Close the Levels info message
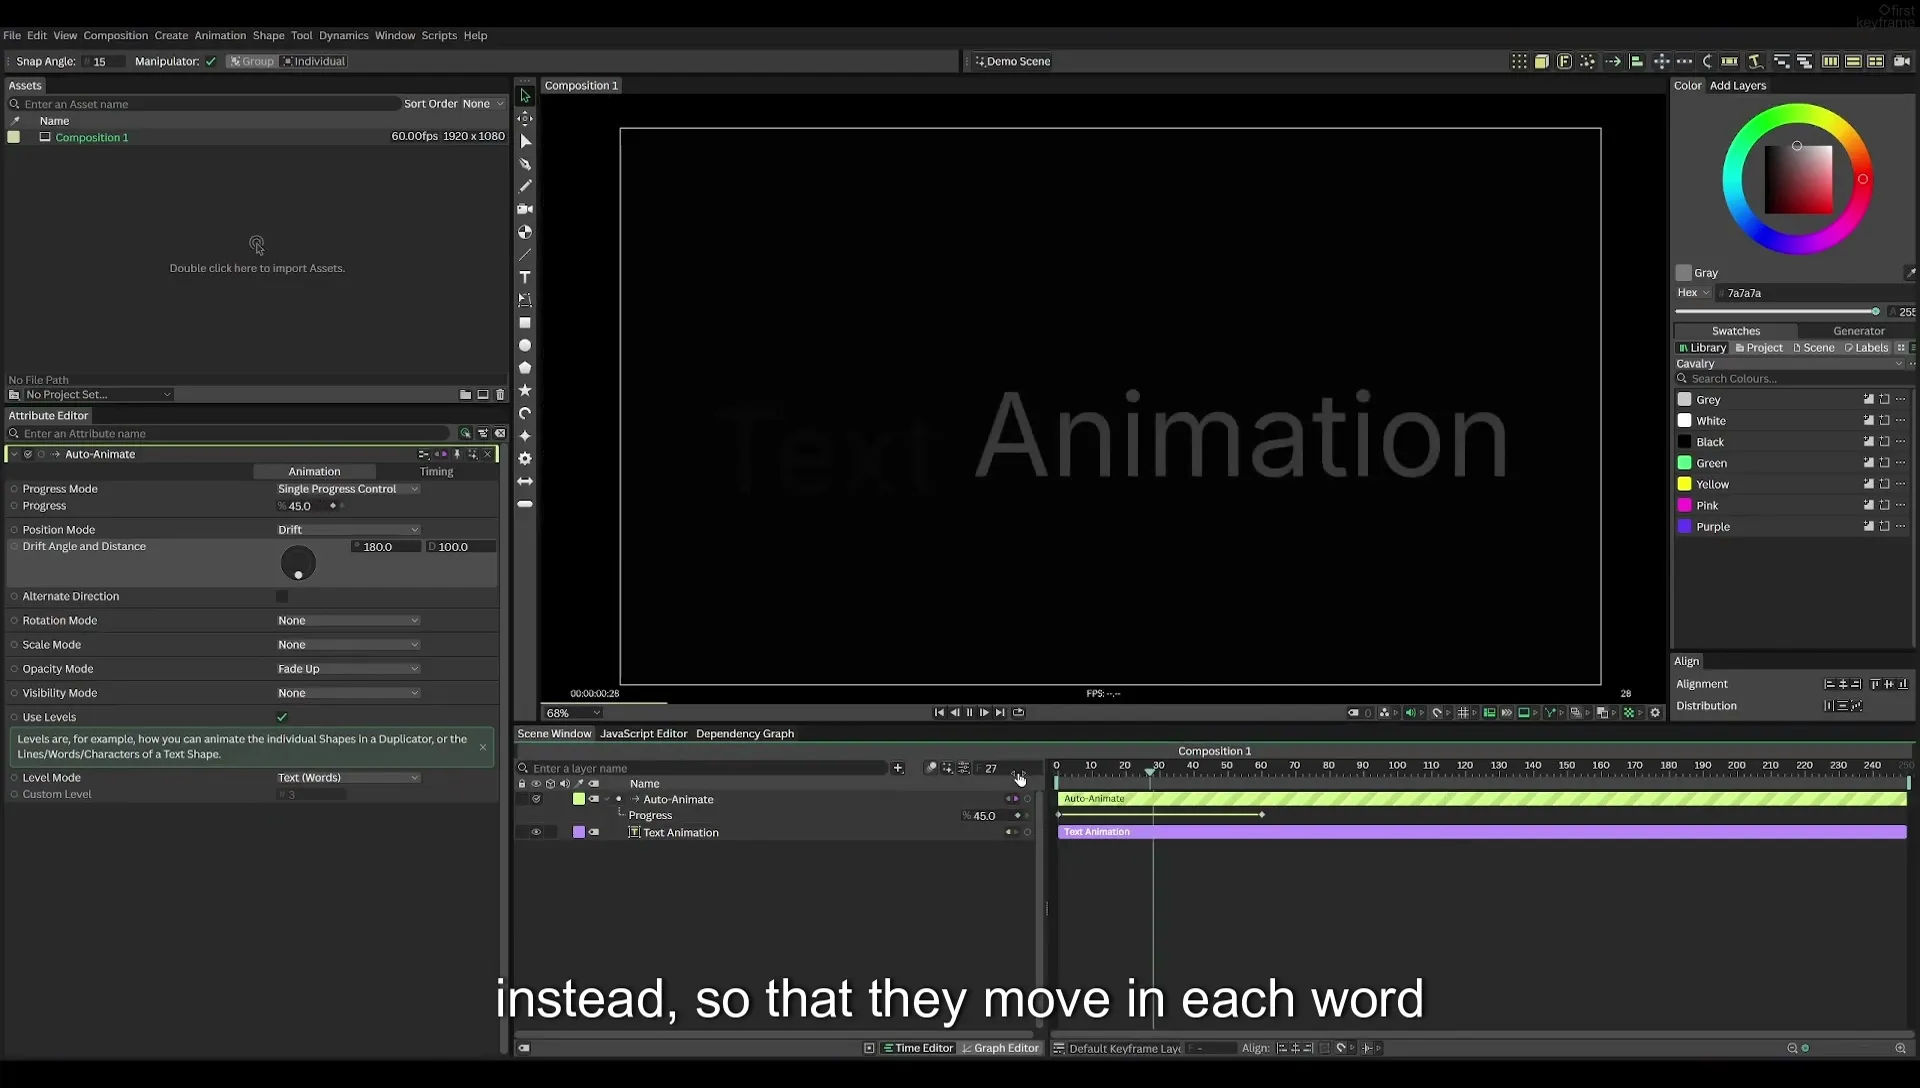Viewport: 1920px width, 1088px height. click(x=483, y=747)
